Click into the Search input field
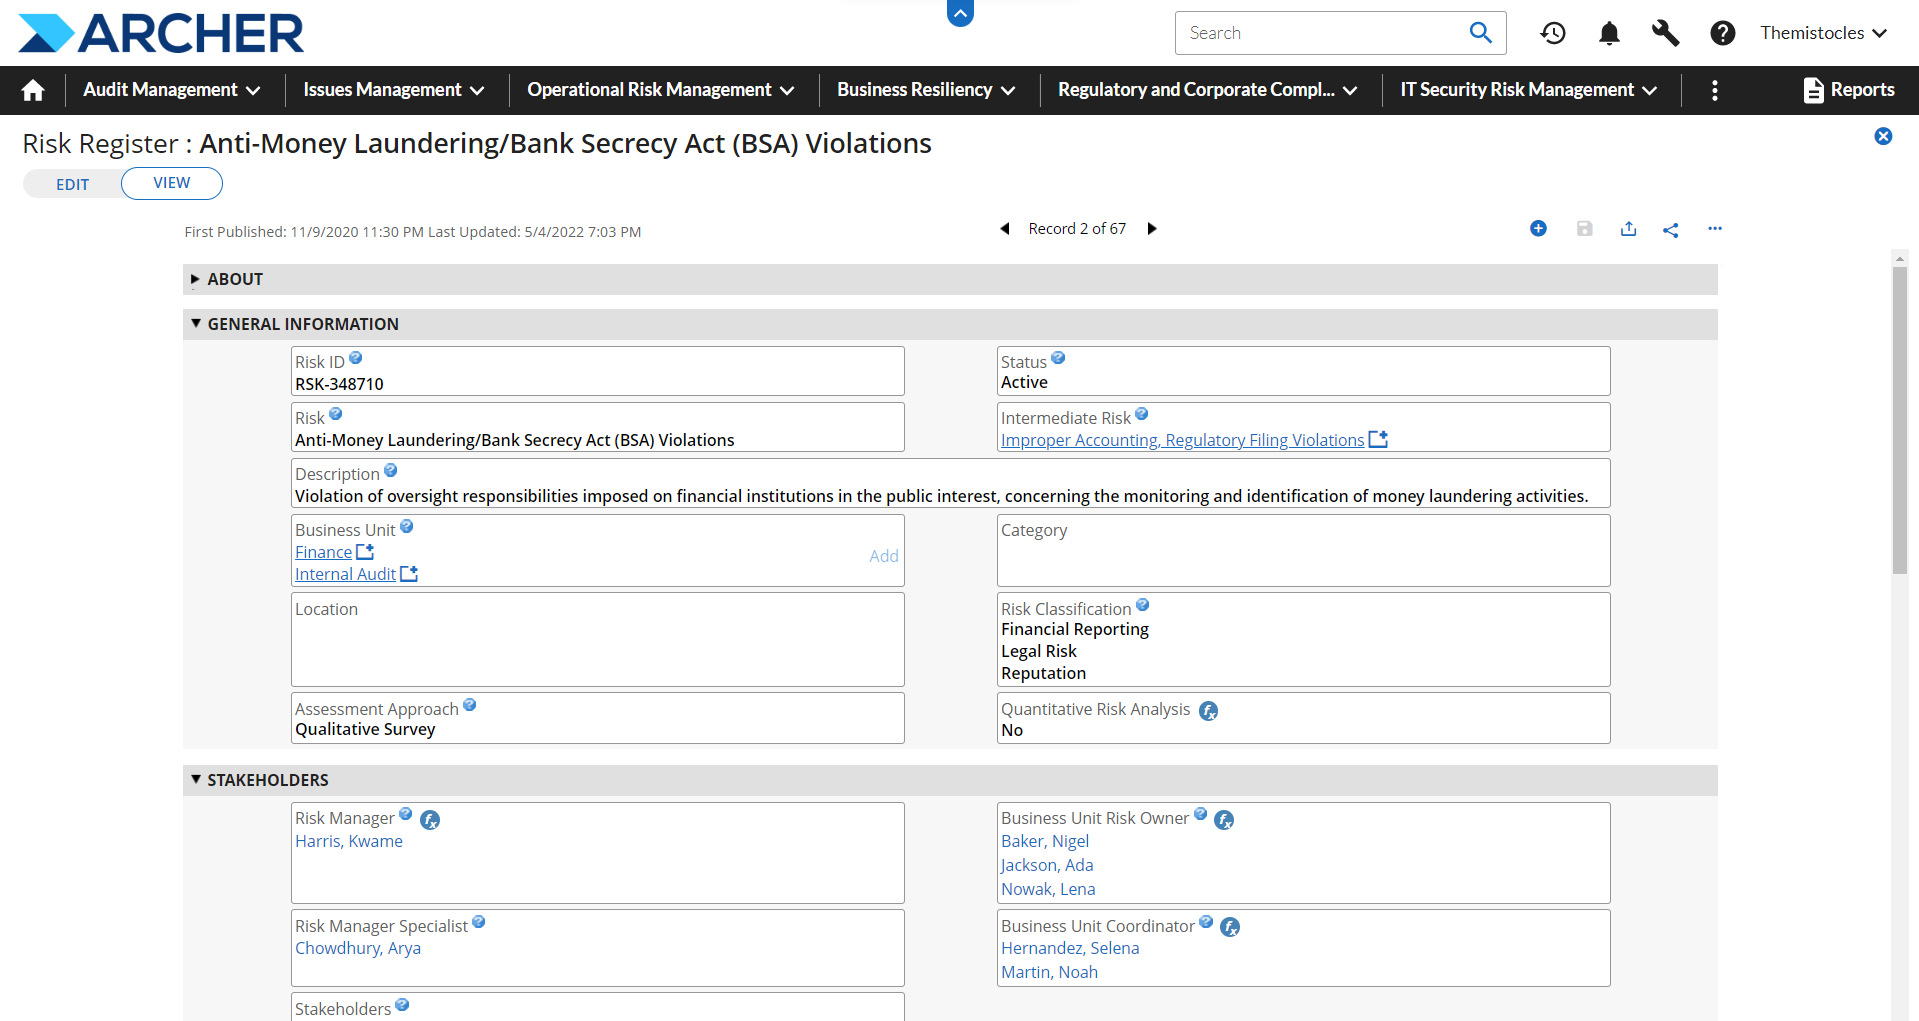The width and height of the screenshot is (1919, 1021). click(1320, 33)
